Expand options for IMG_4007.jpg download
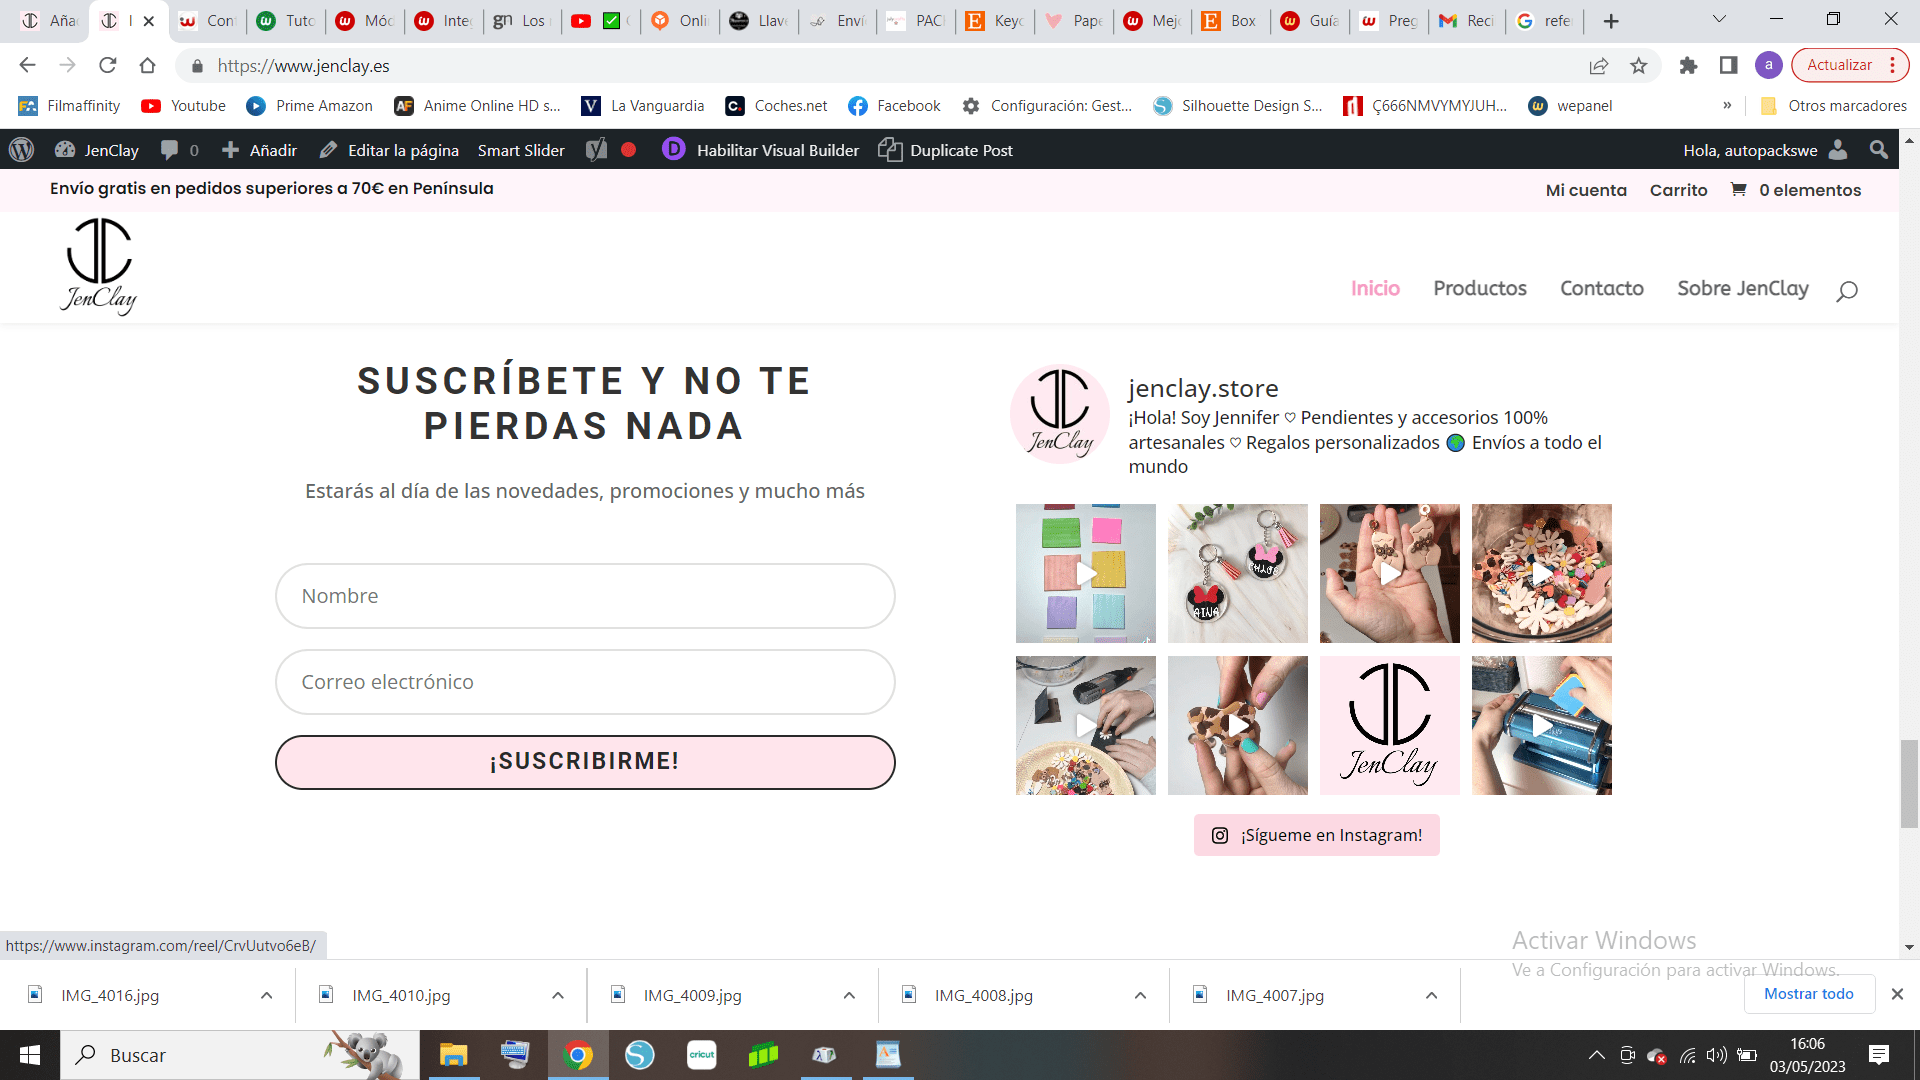This screenshot has width=1920, height=1080. [x=1431, y=995]
